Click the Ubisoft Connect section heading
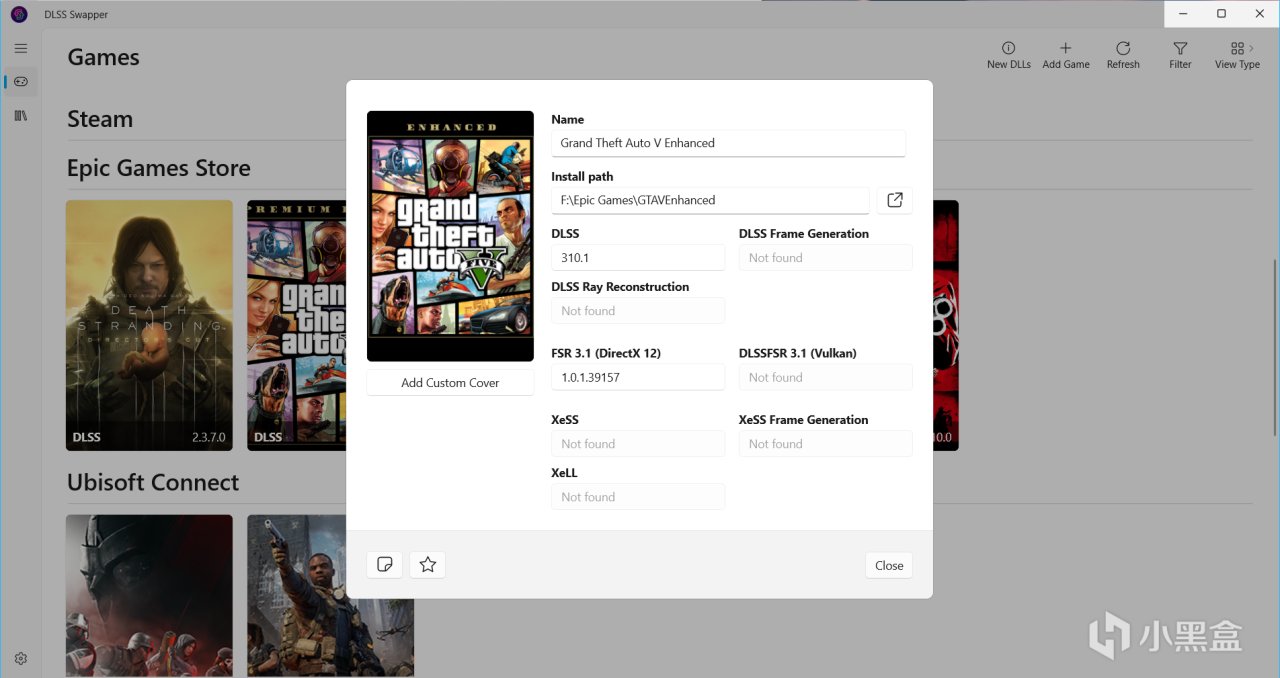Image resolution: width=1280 pixels, height=678 pixels. (x=153, y=482)
